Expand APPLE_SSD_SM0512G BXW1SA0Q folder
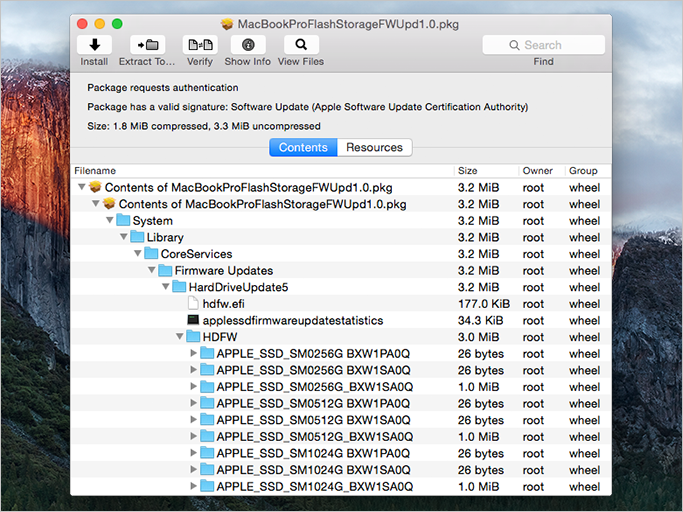Viewport: 683px width, 512px height. coord(193,419)
